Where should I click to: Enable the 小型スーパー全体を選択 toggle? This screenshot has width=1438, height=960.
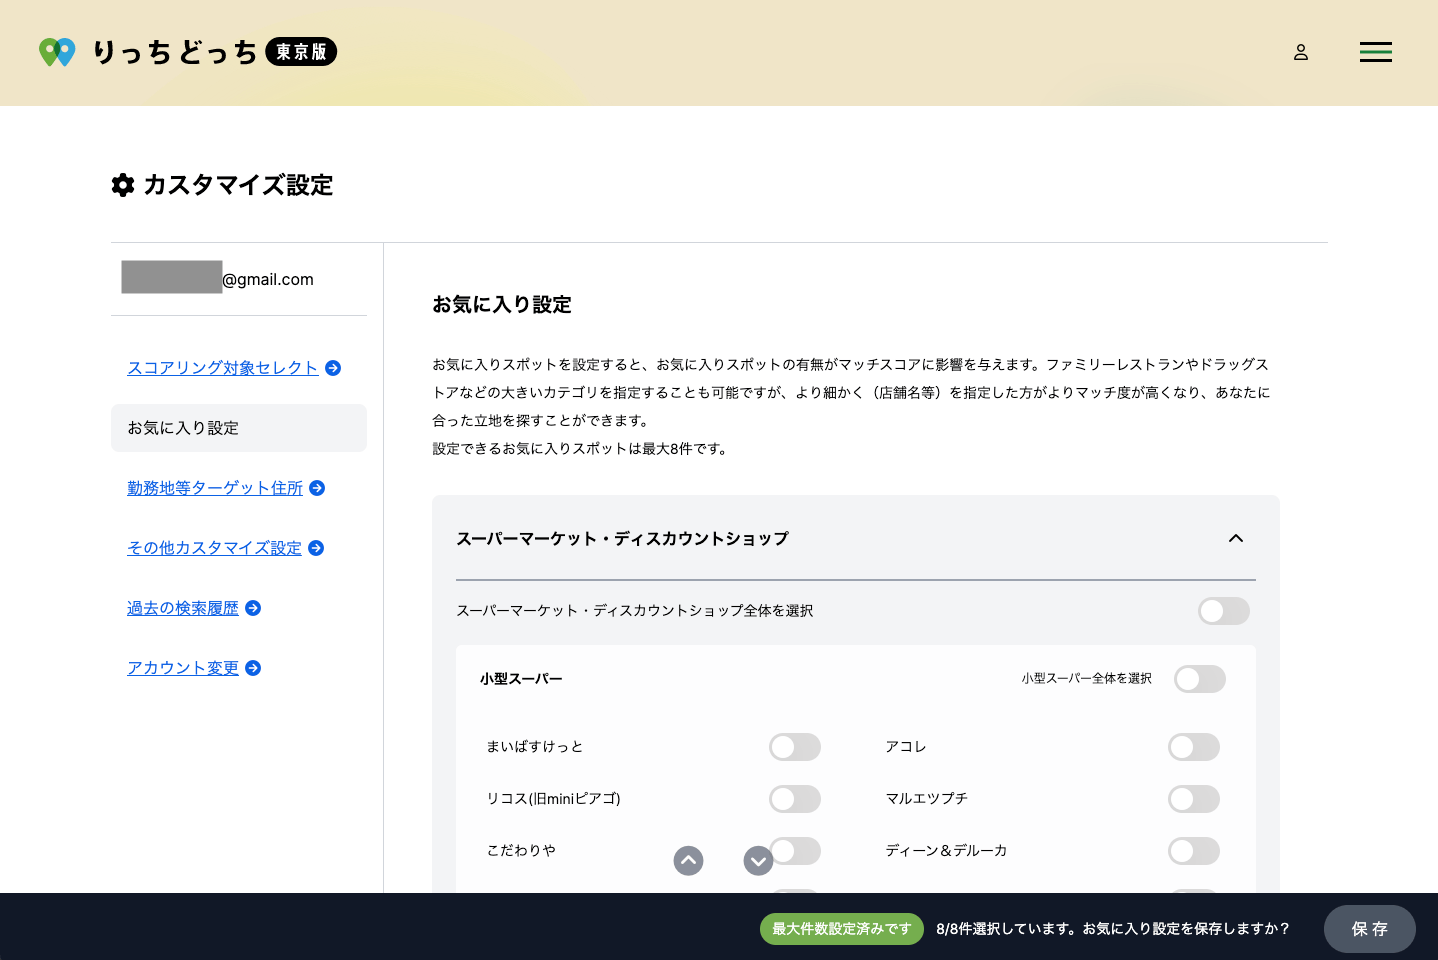coord(1199,679)
